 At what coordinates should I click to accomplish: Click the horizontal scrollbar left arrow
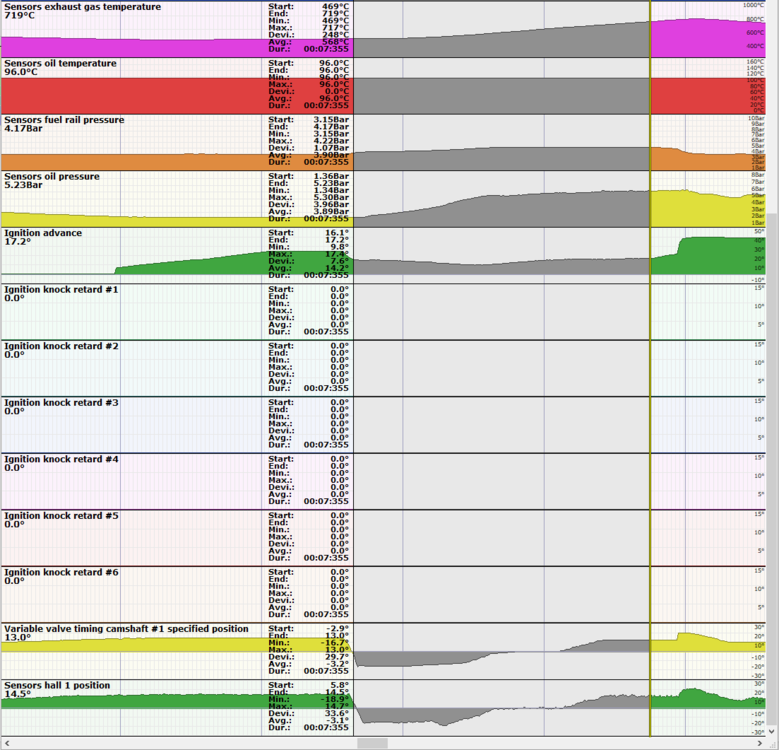click(x=6, y=744)
